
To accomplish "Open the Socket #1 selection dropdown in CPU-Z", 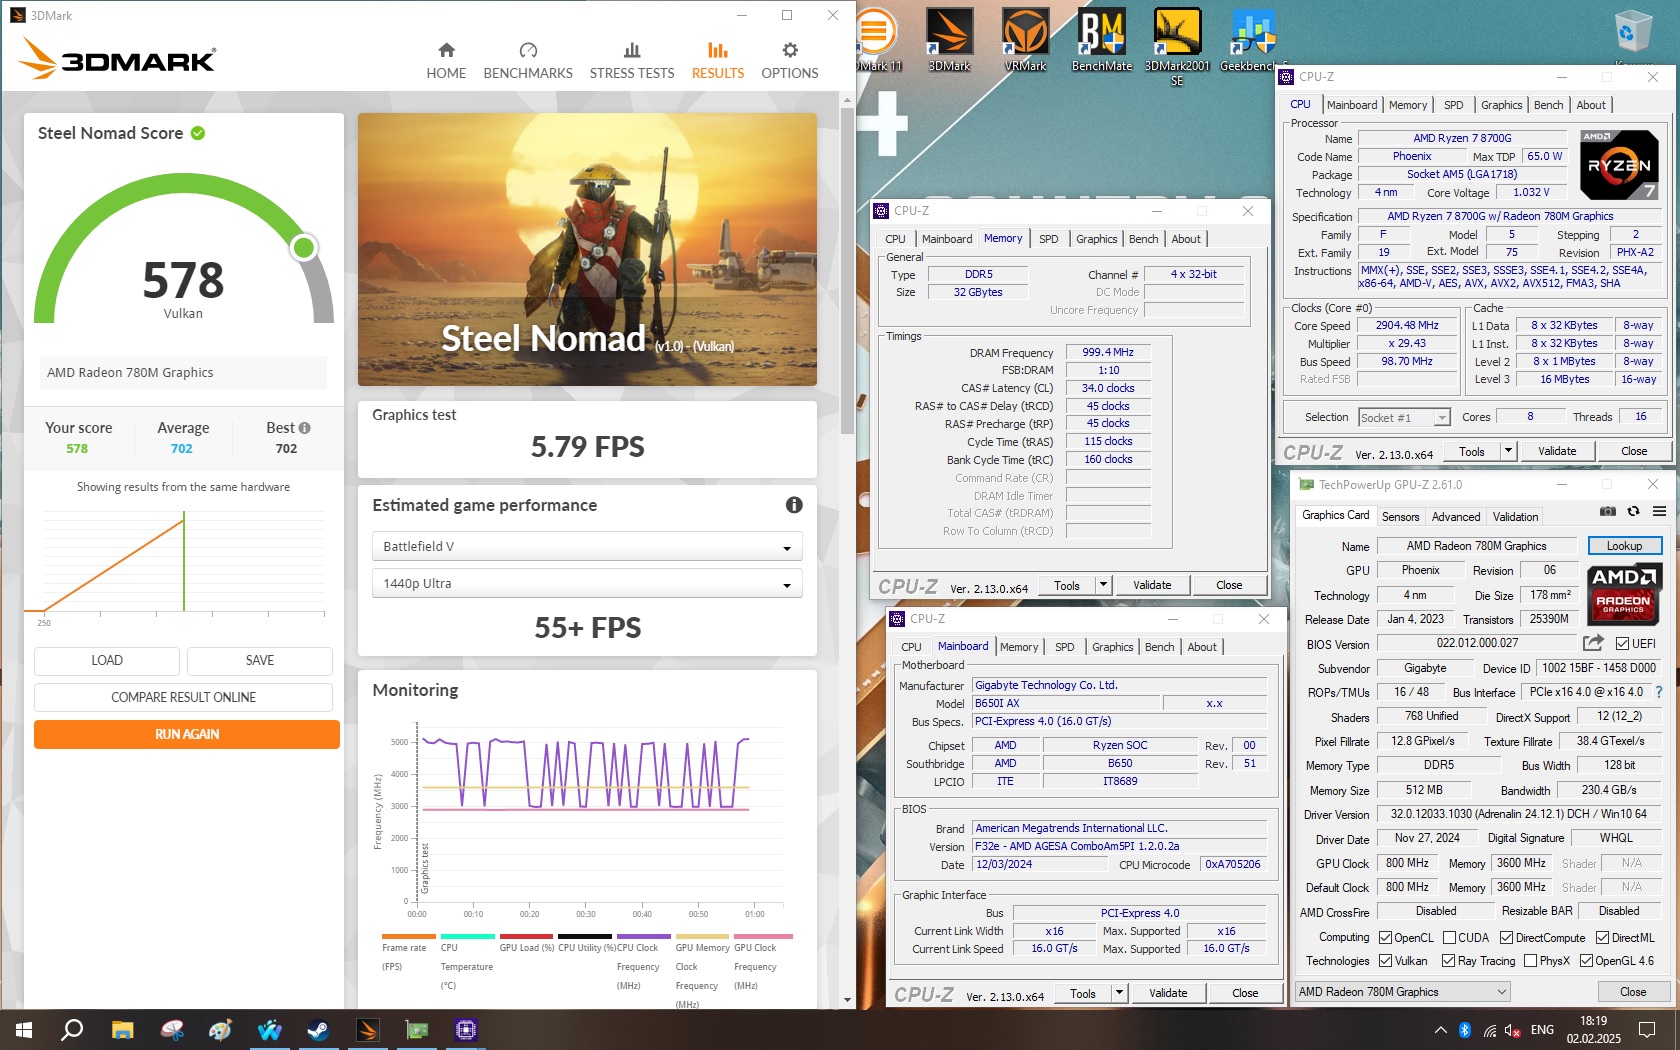I will [1404, 417].
